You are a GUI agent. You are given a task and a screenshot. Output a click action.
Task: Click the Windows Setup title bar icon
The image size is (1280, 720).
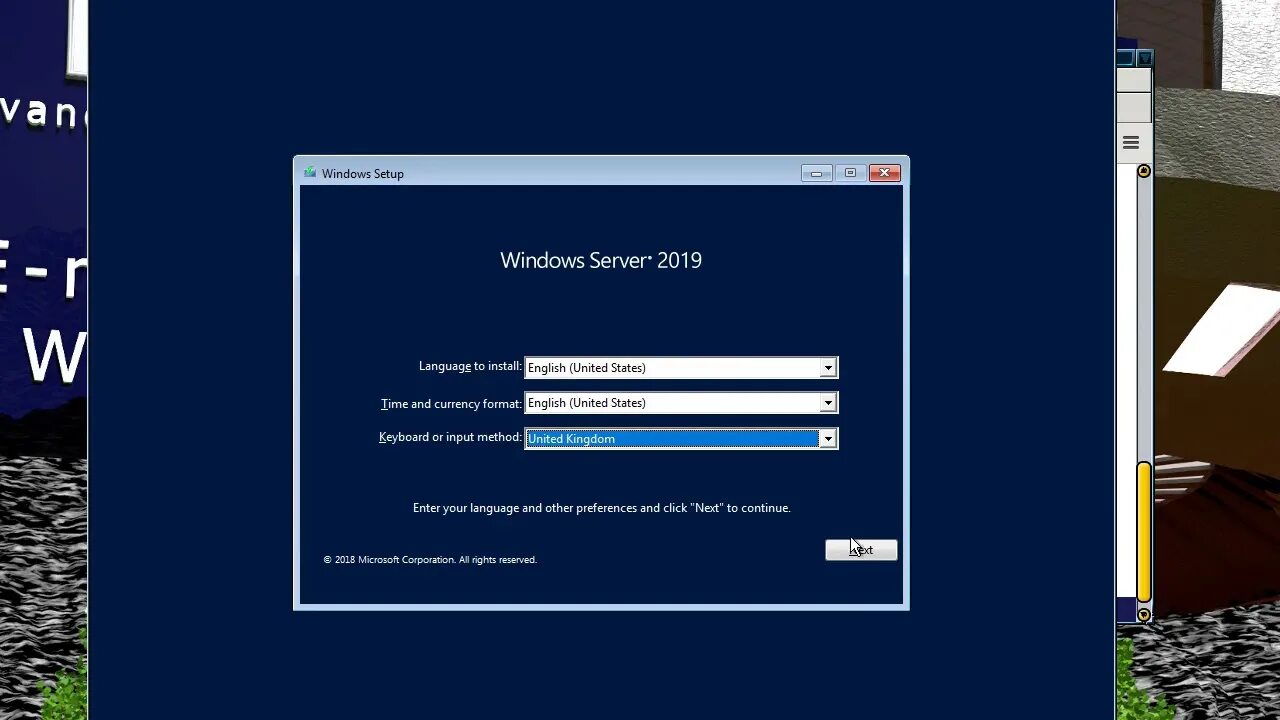[x=310, y=173]
